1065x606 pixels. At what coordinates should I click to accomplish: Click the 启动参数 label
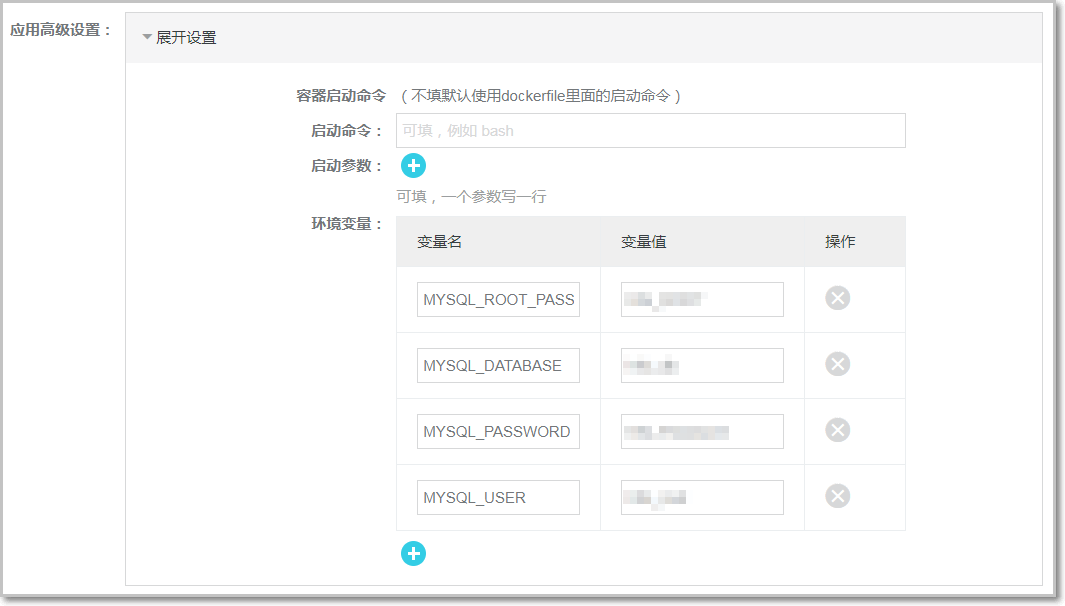(x=346, y=166)
